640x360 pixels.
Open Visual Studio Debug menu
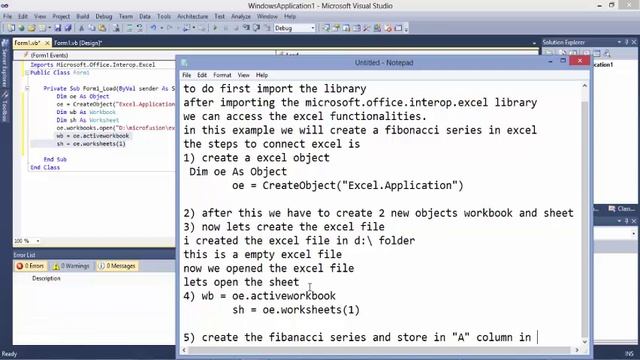[x=104, y=16]
